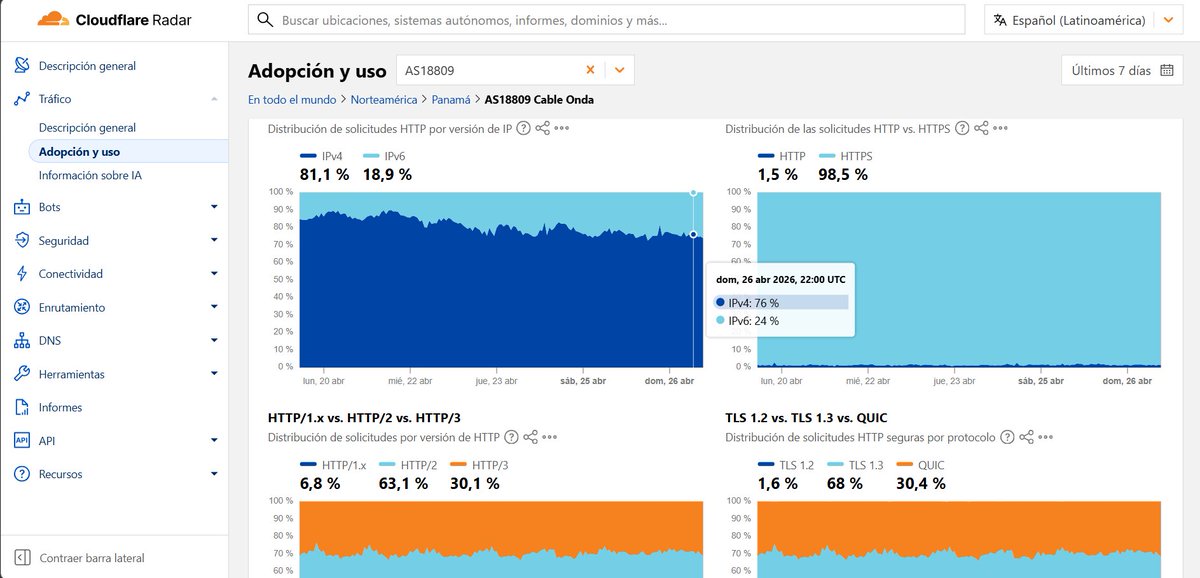The image size is (1200, 578).
Task: Open help for HTTP version chart
Action: click(511, 437)
